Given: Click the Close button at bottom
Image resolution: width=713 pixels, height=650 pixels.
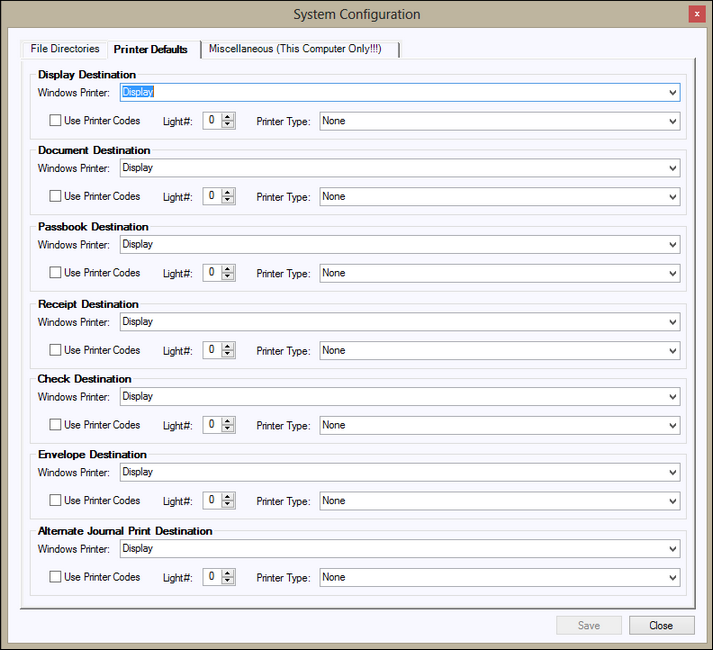Looking at the screenshot, I should point(661,625).
